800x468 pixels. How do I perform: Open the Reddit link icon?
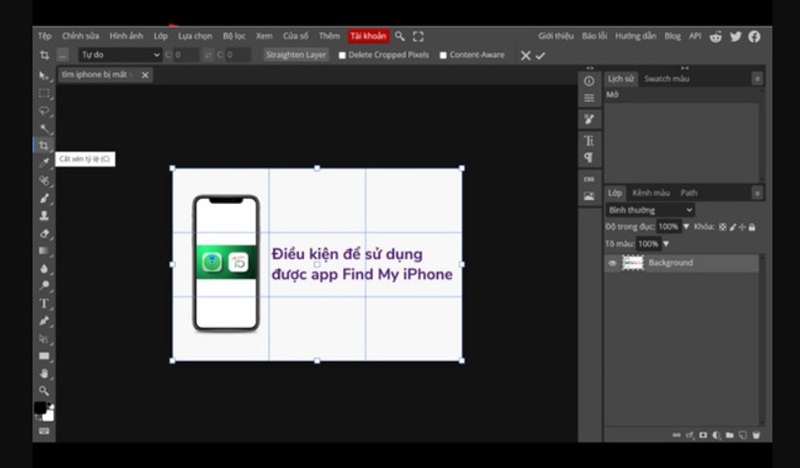pos(716,36)
